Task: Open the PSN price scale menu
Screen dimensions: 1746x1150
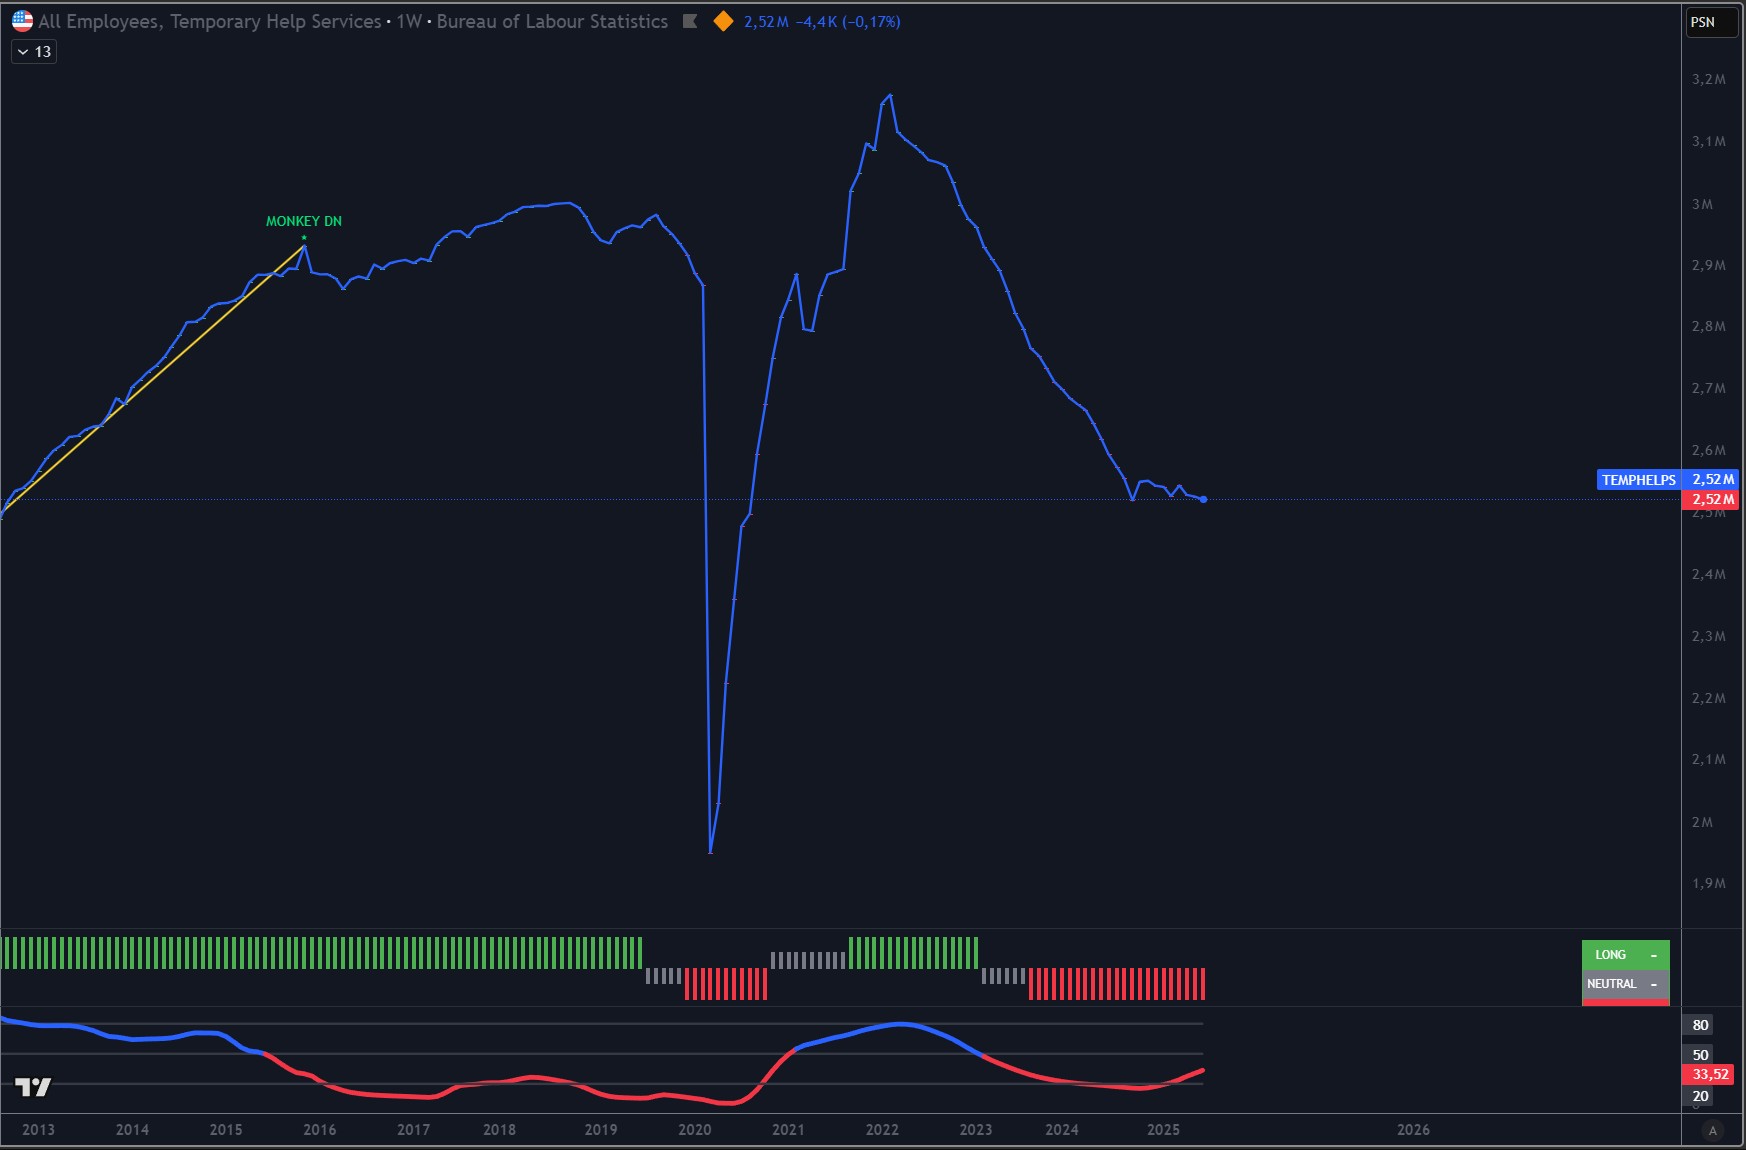Action: [x=1703, y=22]
